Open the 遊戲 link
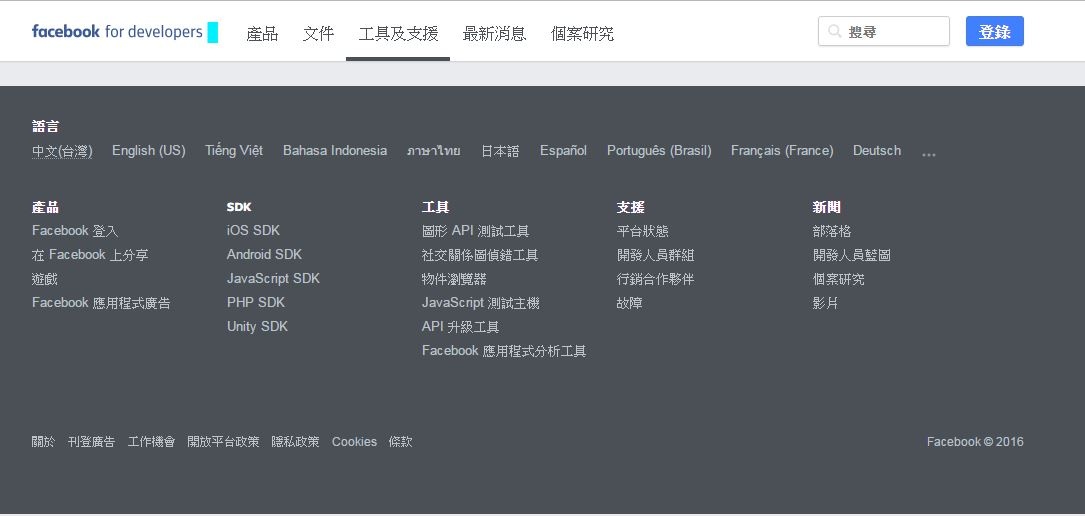1085x516 pixels. click(x=44, y=279)
